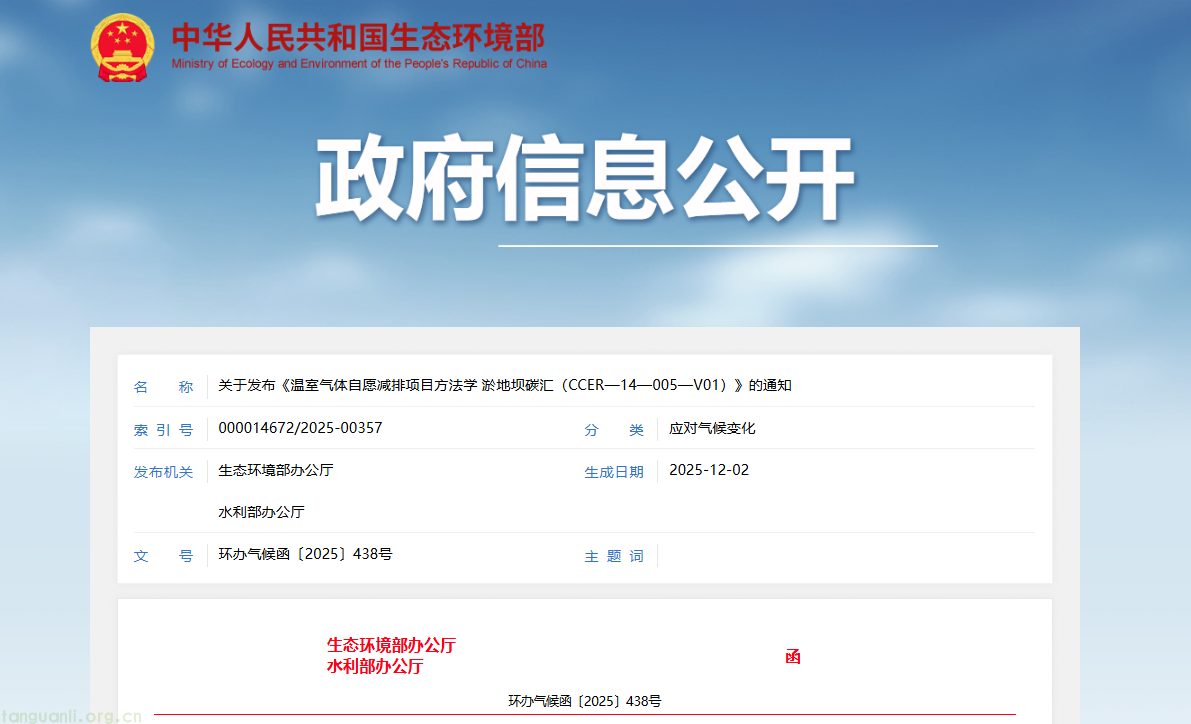Click the 分类 category label
Screen dimensions: 1191x724
pos(613,429)
